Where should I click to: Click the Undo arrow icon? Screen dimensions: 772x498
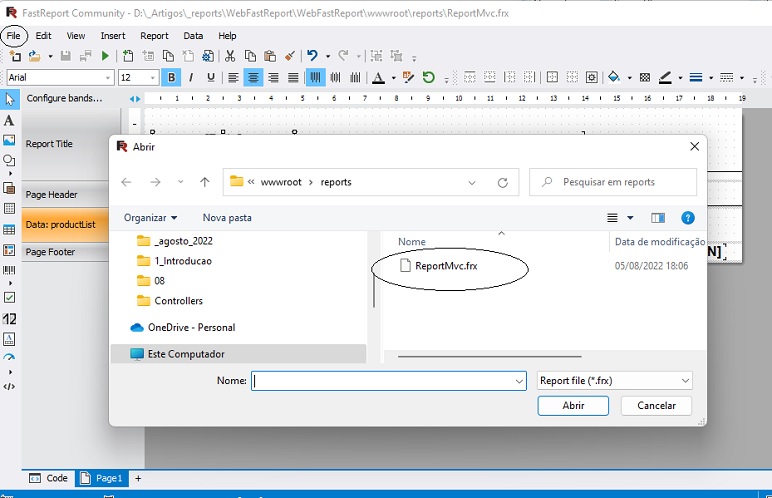click(312, 56)
